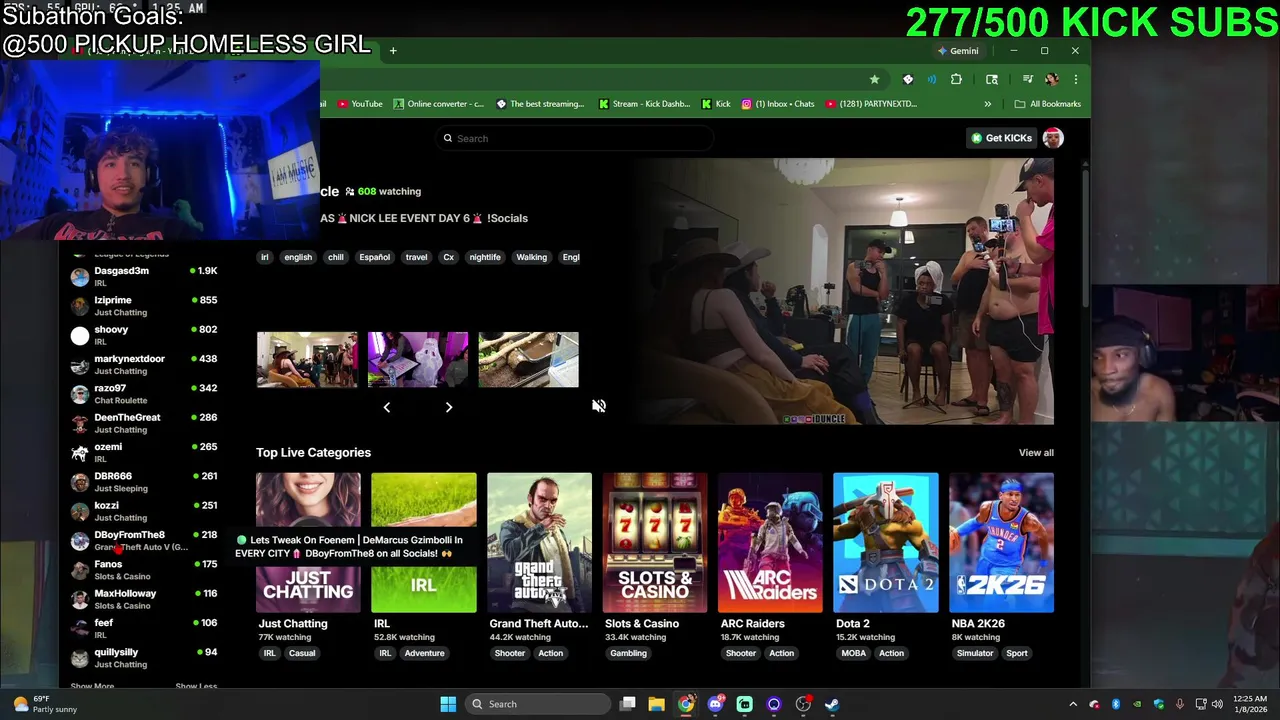Open the ARC Raiders category card
This screenshot has width=1280, height=720.
click(770, 543)
